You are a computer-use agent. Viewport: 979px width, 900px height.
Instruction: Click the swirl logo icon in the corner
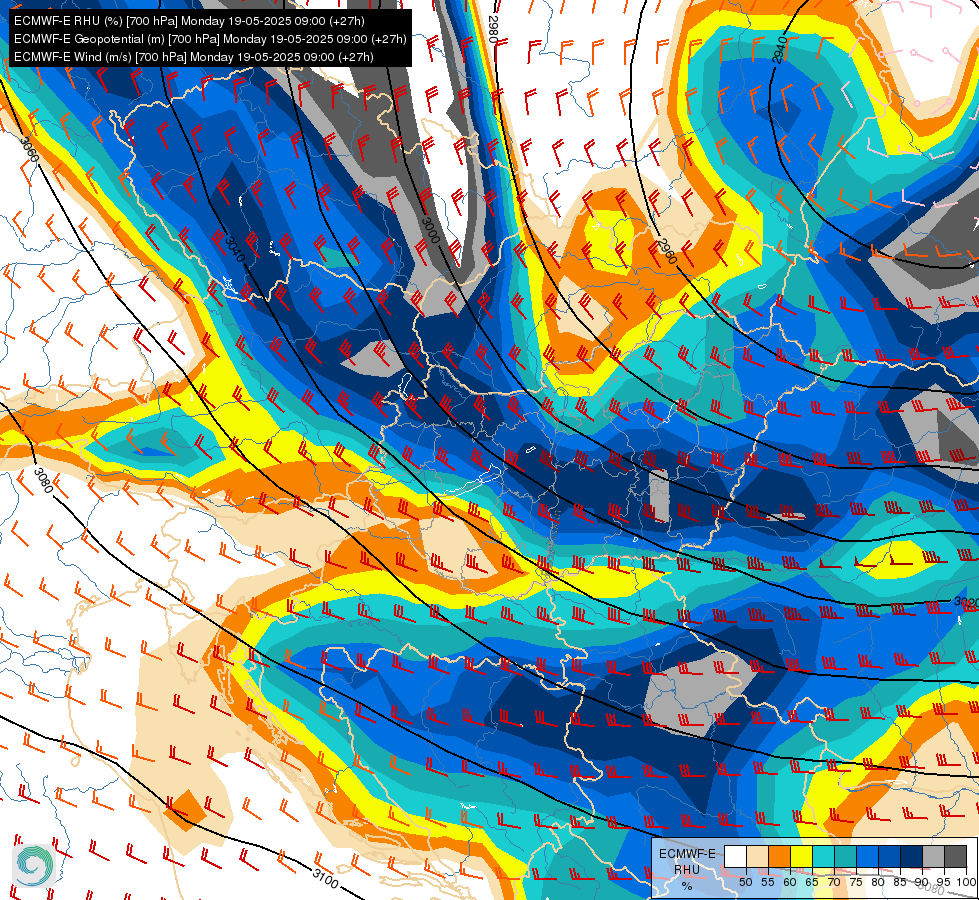(x=34, y=865)
